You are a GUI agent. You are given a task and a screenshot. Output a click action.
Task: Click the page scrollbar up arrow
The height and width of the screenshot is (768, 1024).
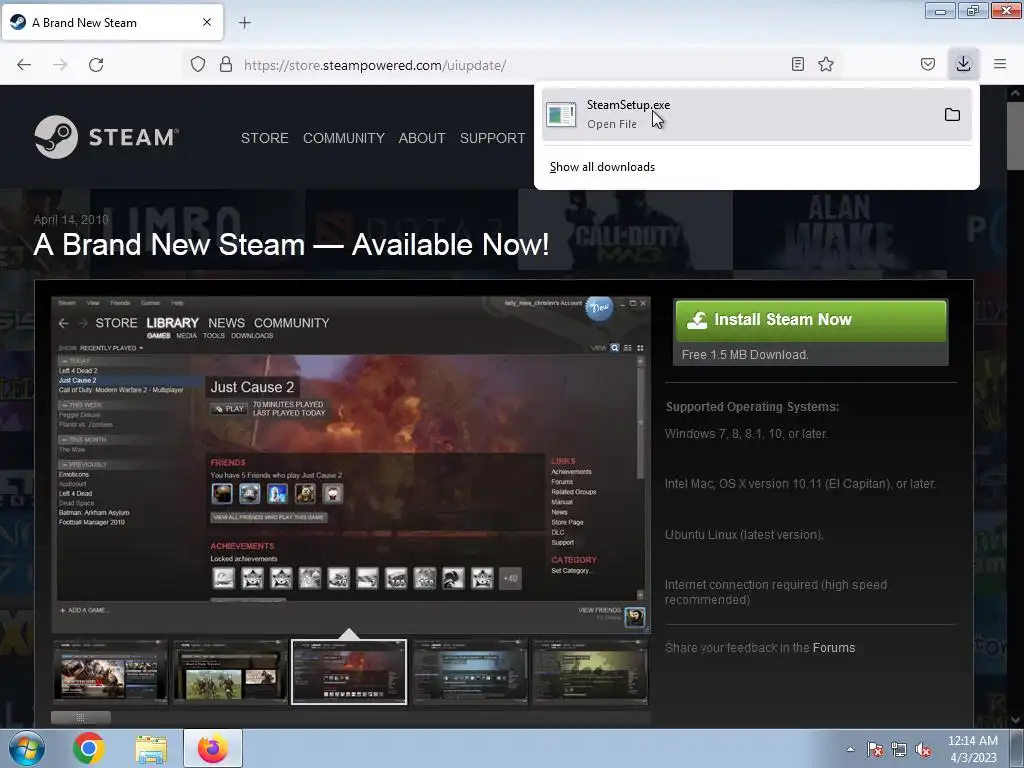[x=1016, y=93]
